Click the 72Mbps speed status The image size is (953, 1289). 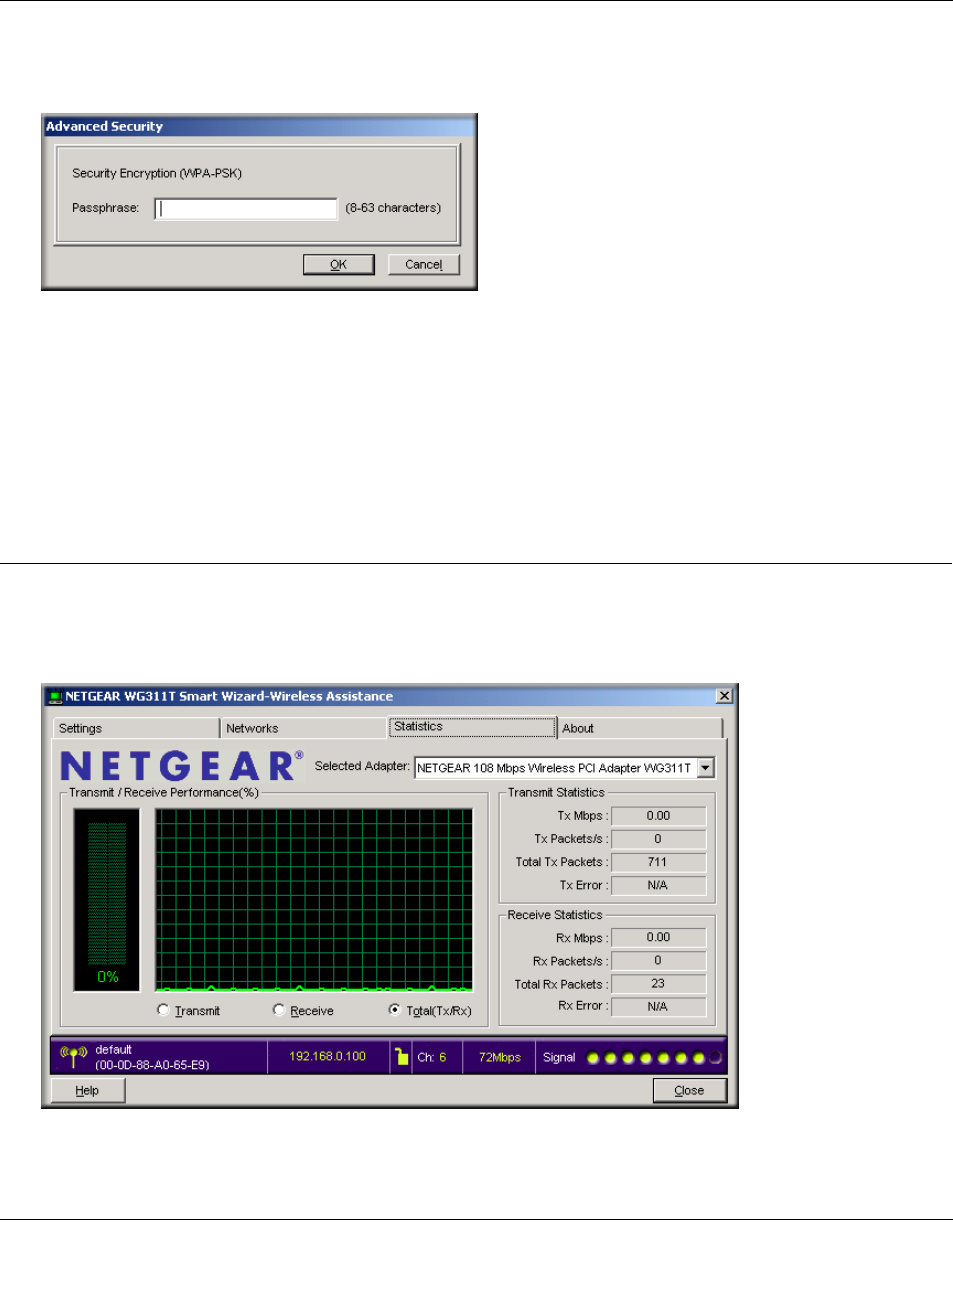(500, 1057)
